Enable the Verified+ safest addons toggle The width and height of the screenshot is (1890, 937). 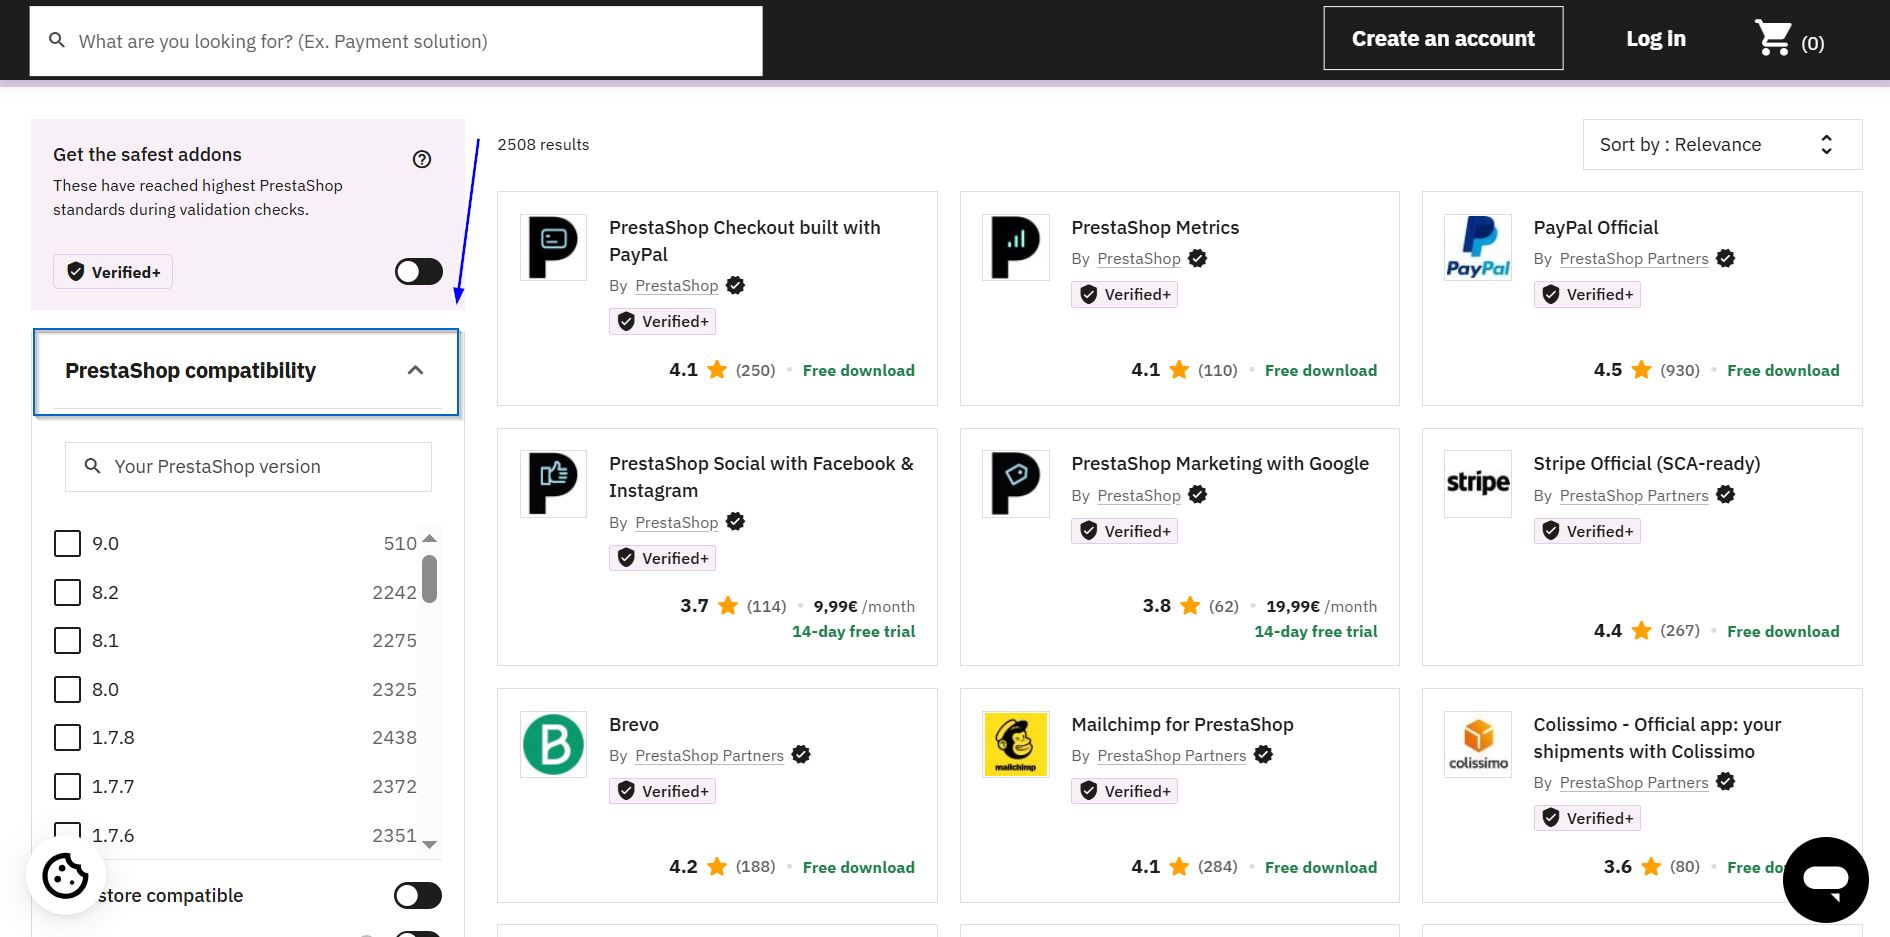tap(418, 272)
